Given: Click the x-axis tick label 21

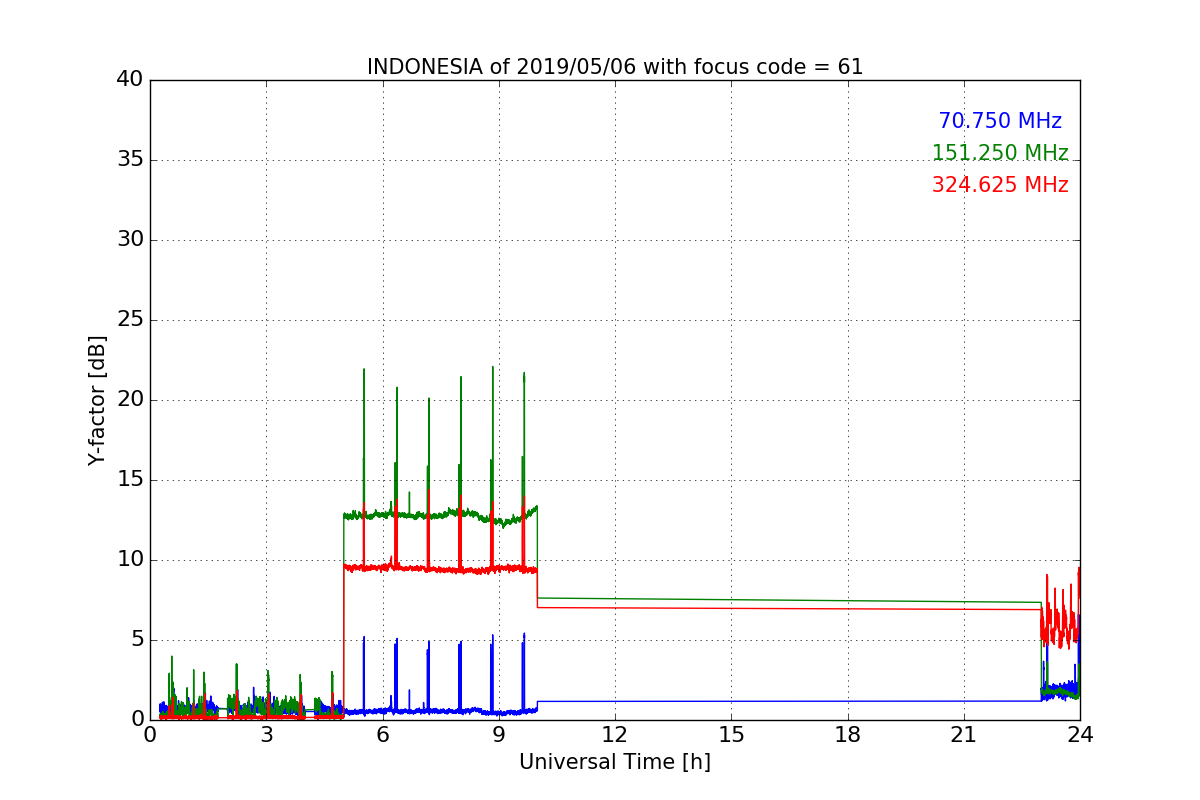Looking at the screenshot, I should (x=964, y=735).
